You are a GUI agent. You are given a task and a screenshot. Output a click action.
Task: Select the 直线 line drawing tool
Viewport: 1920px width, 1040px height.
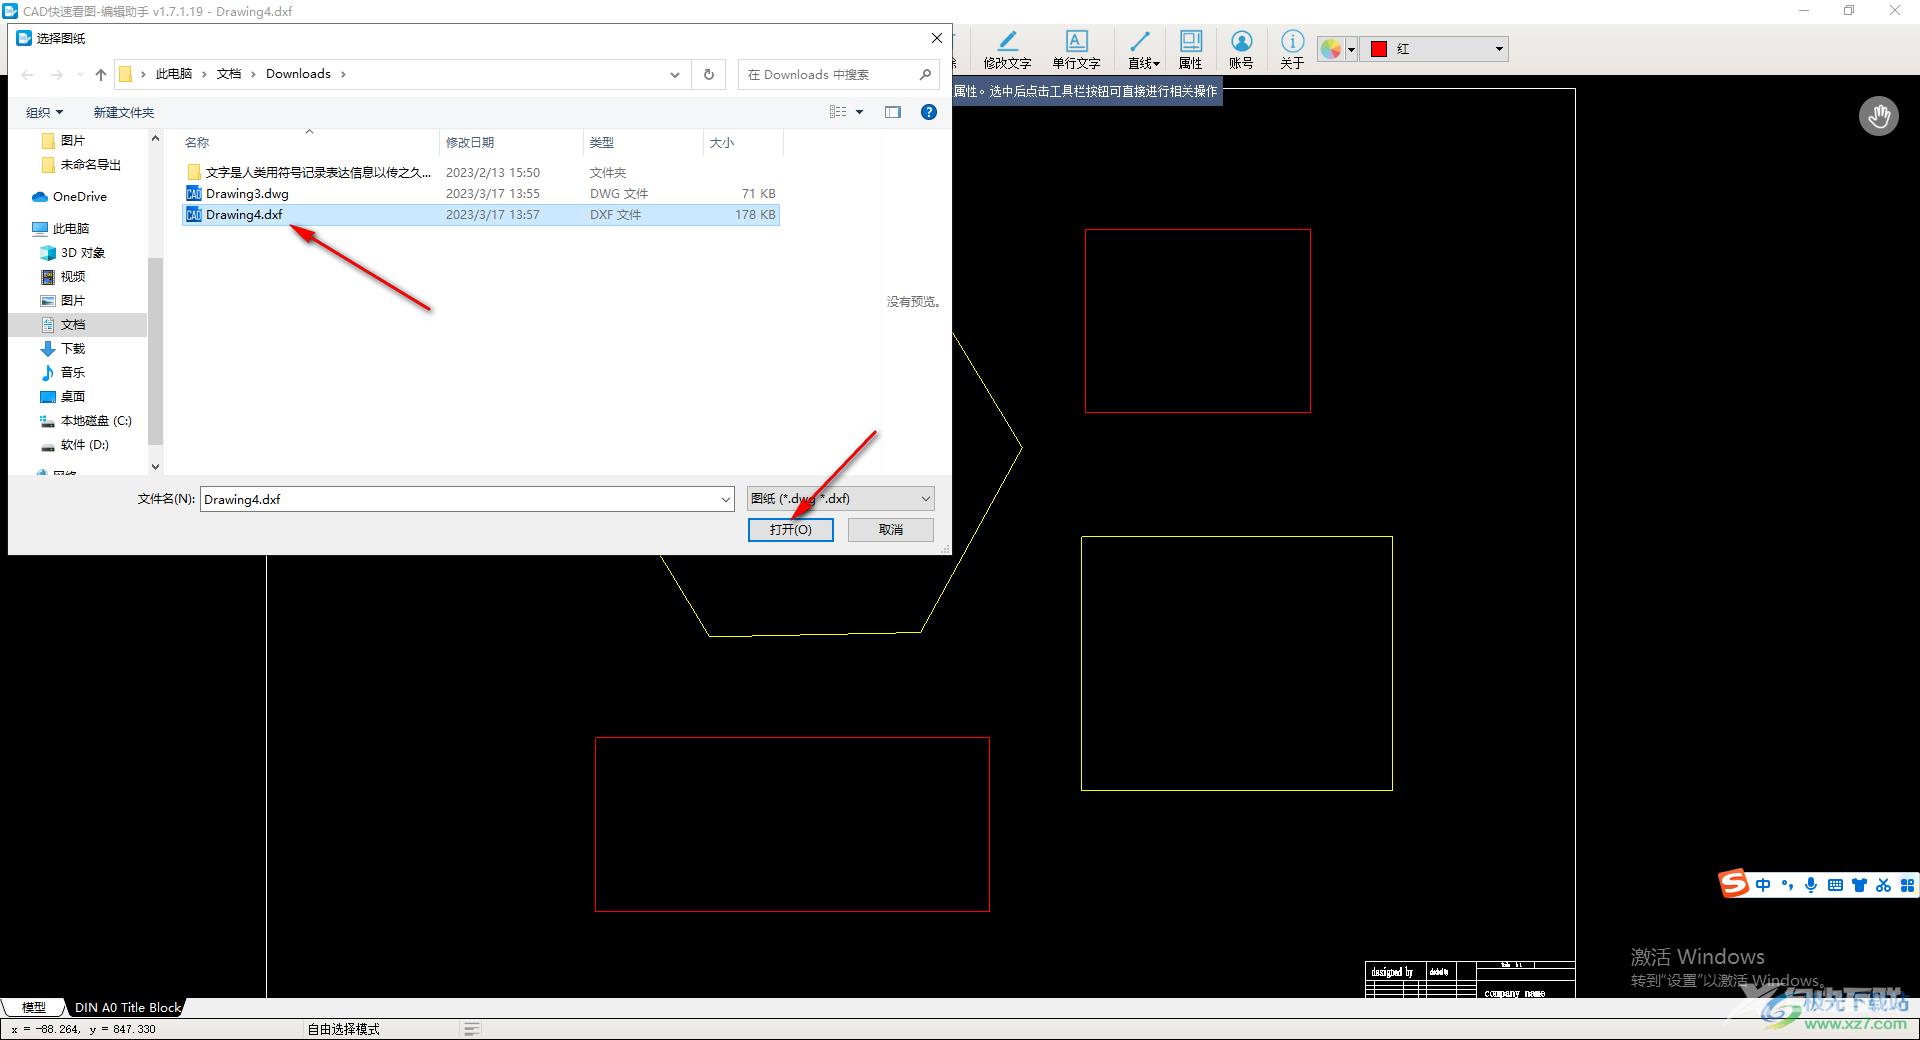pos(1143,49)
